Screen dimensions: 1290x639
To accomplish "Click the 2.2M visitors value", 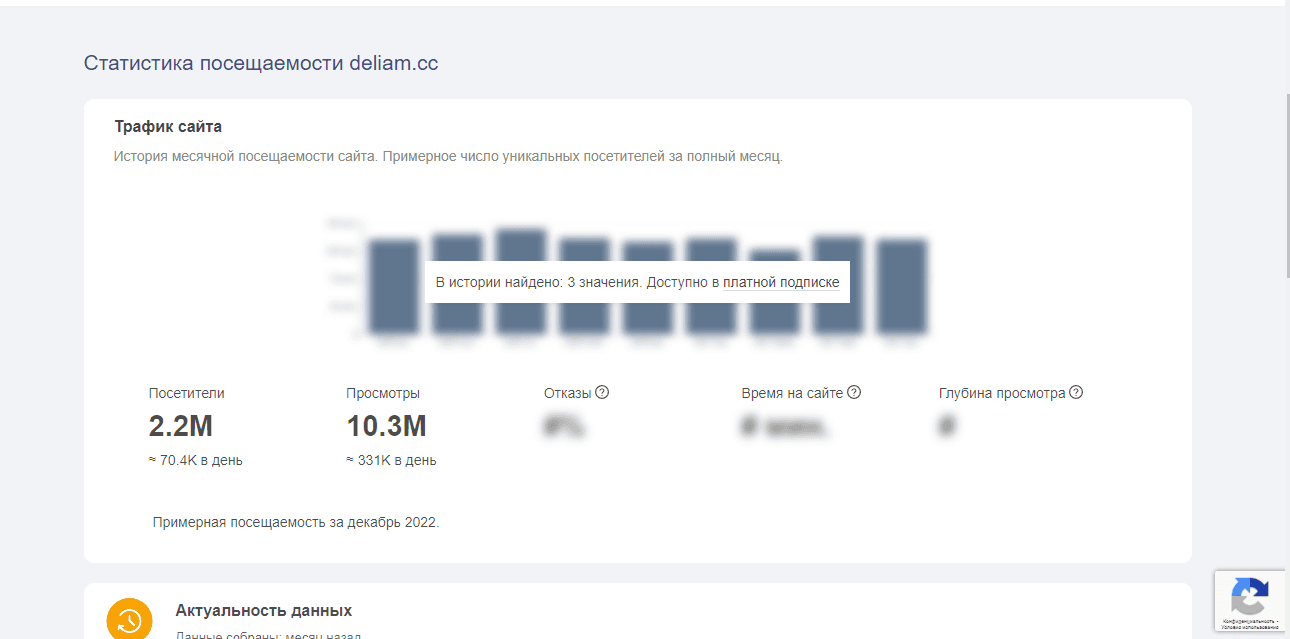I will tap(181, 426).
